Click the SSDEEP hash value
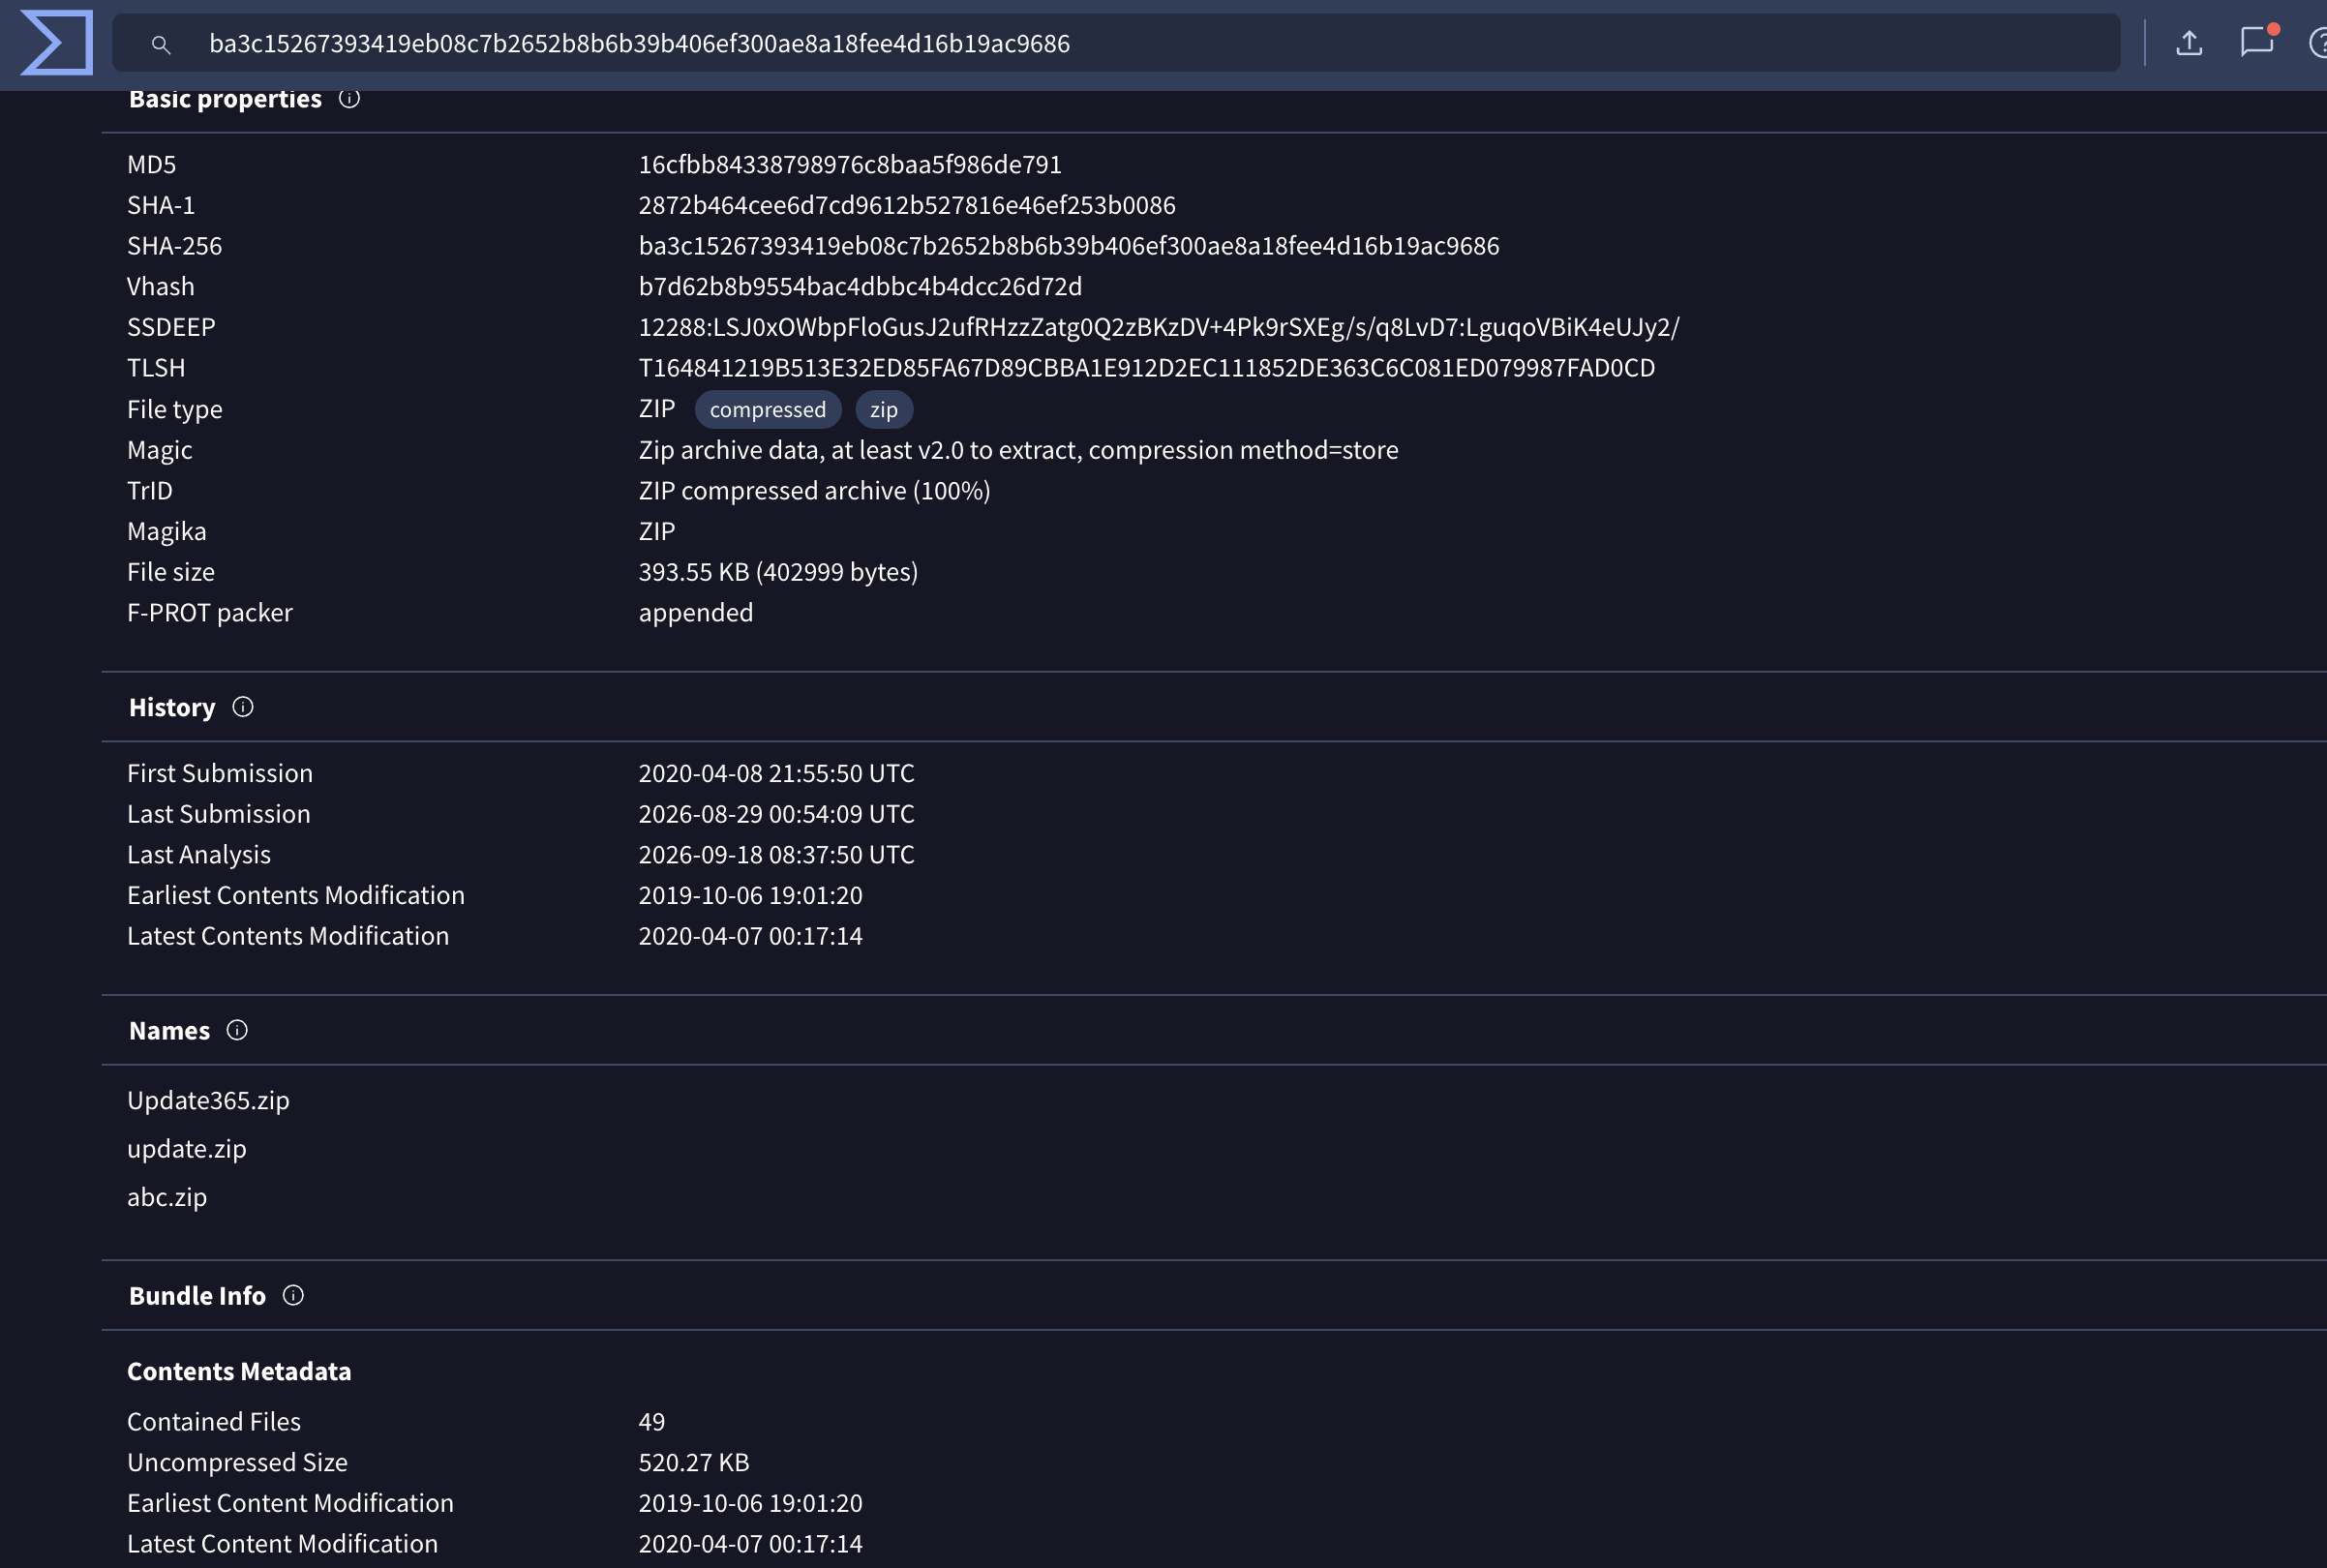Image resolution: width=2327 pixels, height=1568 pixels. [x=1159, y=327]
